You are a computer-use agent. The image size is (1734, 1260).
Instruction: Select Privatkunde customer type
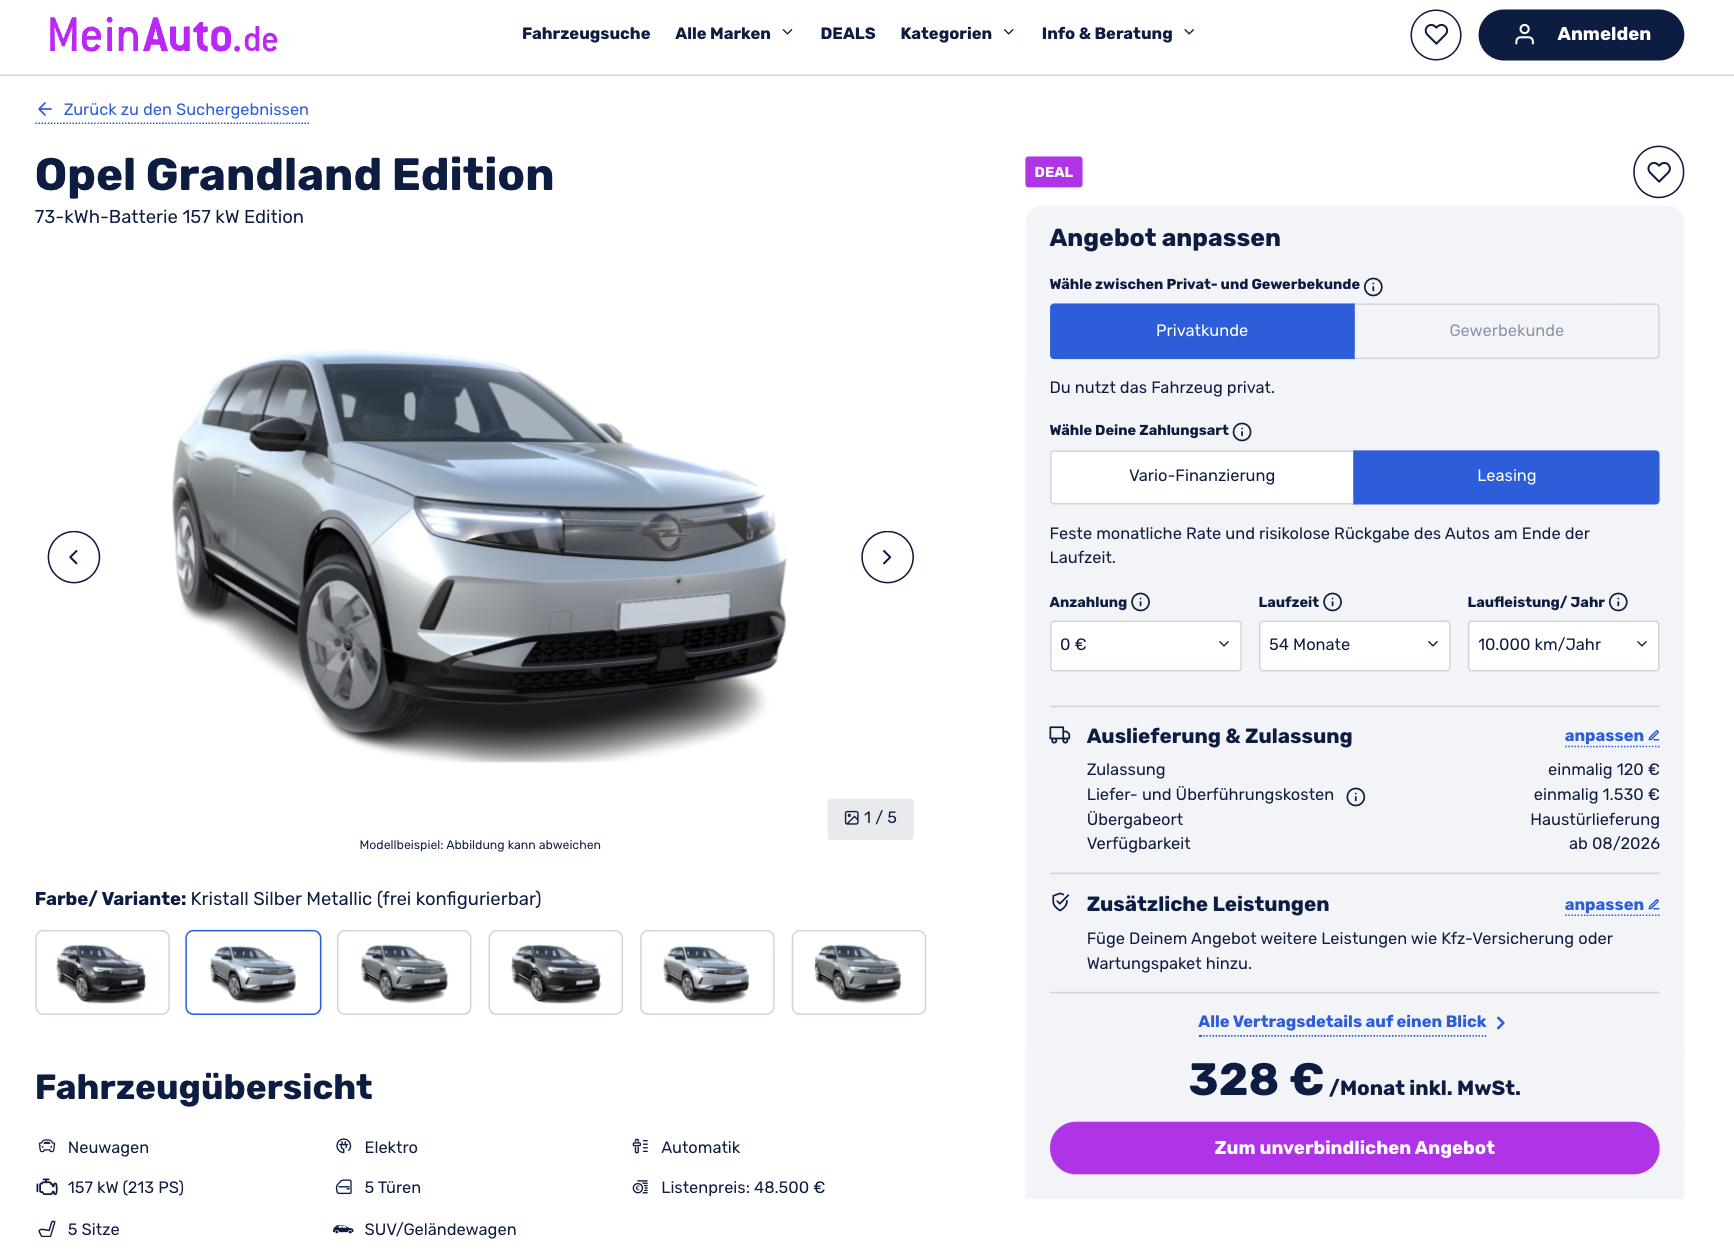click(1201, 331)
